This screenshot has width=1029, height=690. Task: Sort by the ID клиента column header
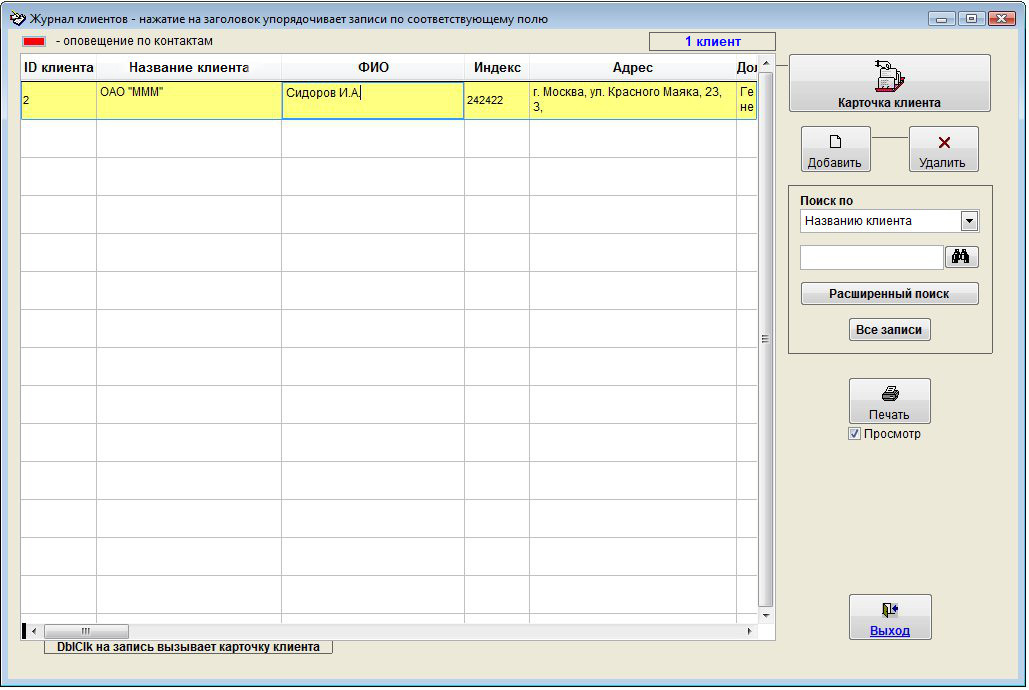click(x=58, y=68)
